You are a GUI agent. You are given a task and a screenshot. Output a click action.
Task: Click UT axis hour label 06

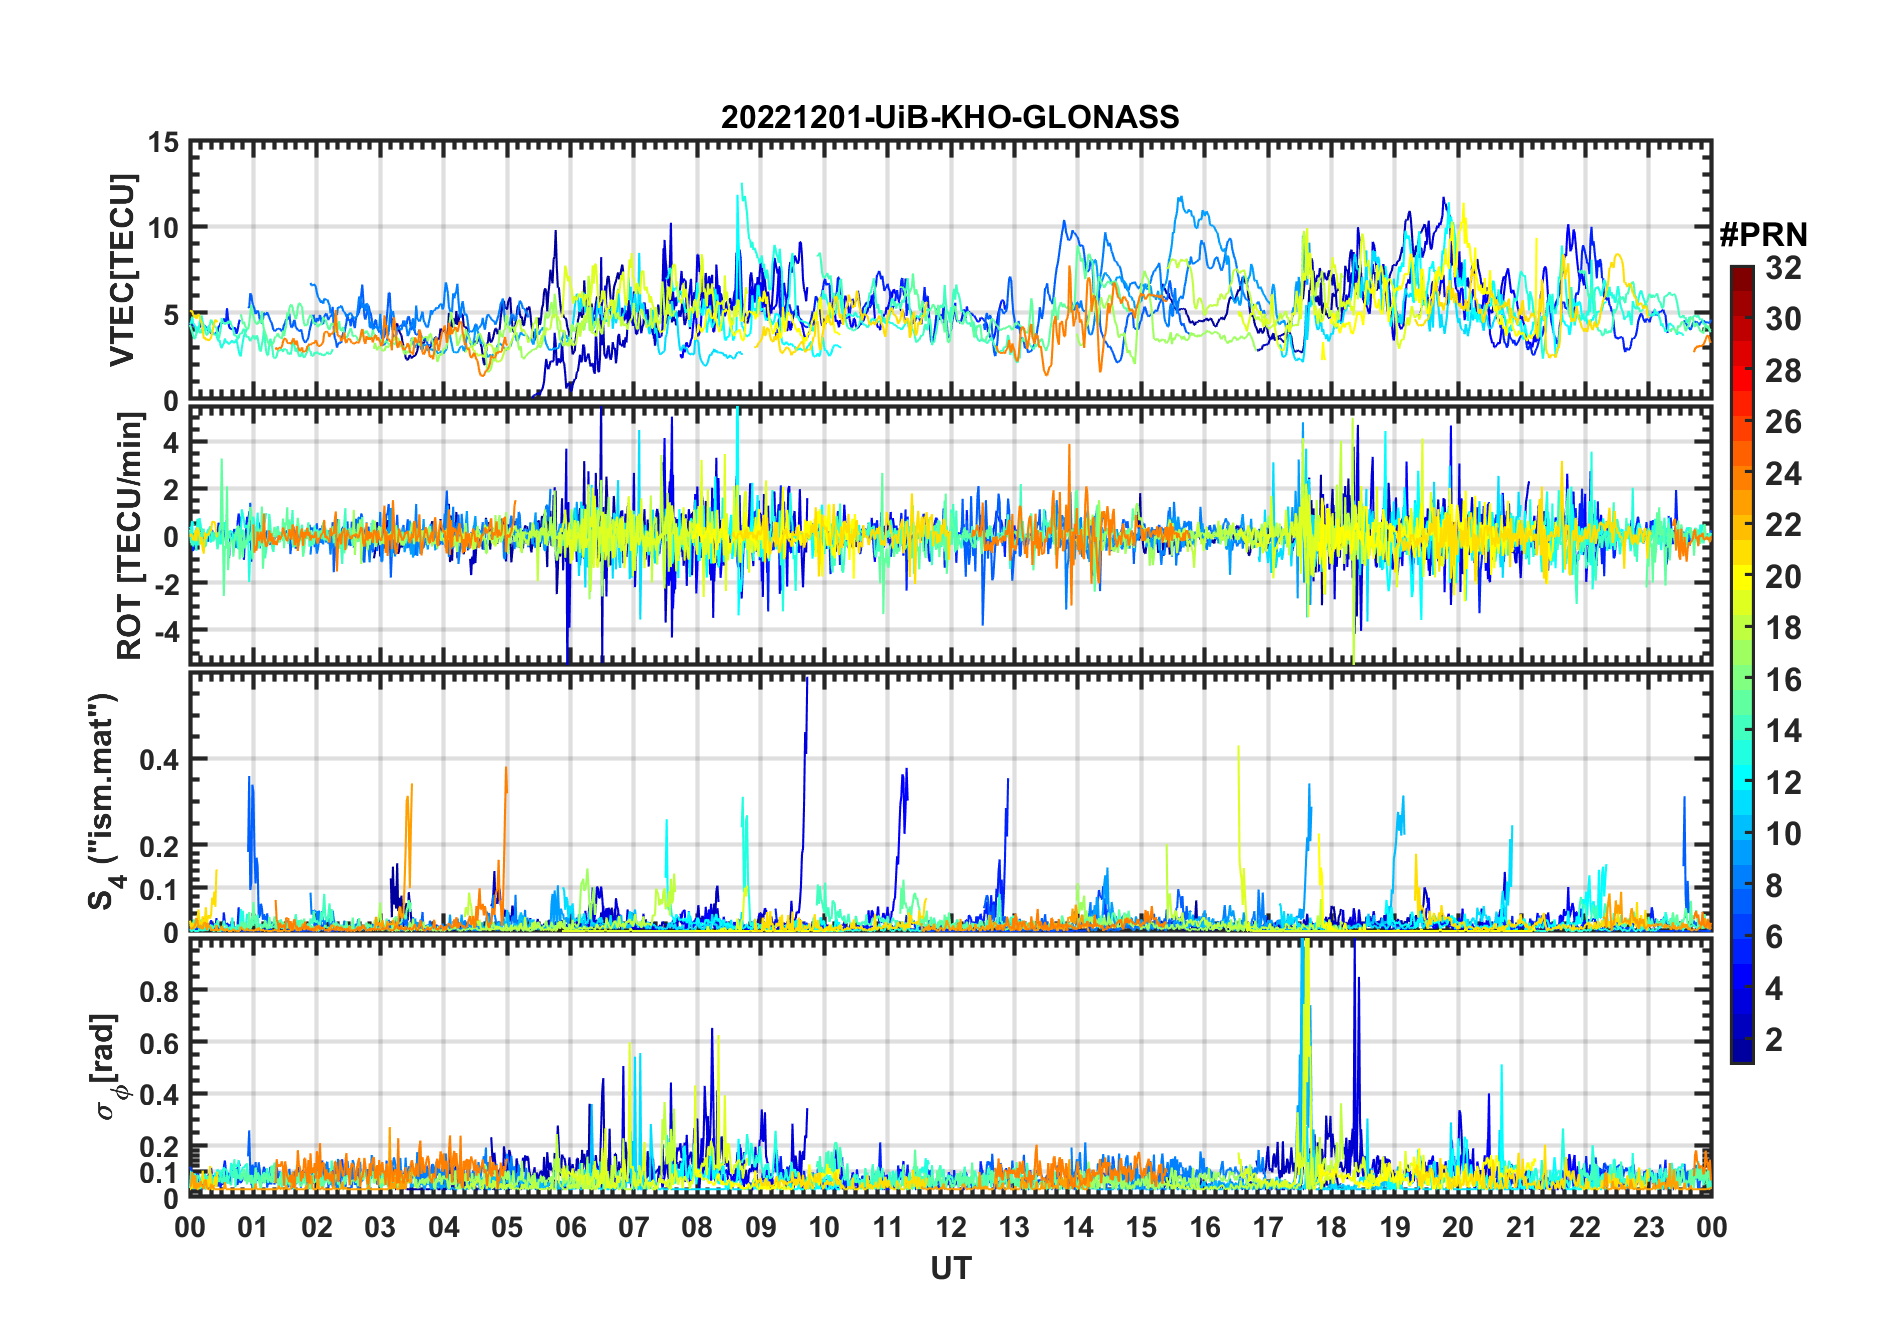pos(570,1227)
